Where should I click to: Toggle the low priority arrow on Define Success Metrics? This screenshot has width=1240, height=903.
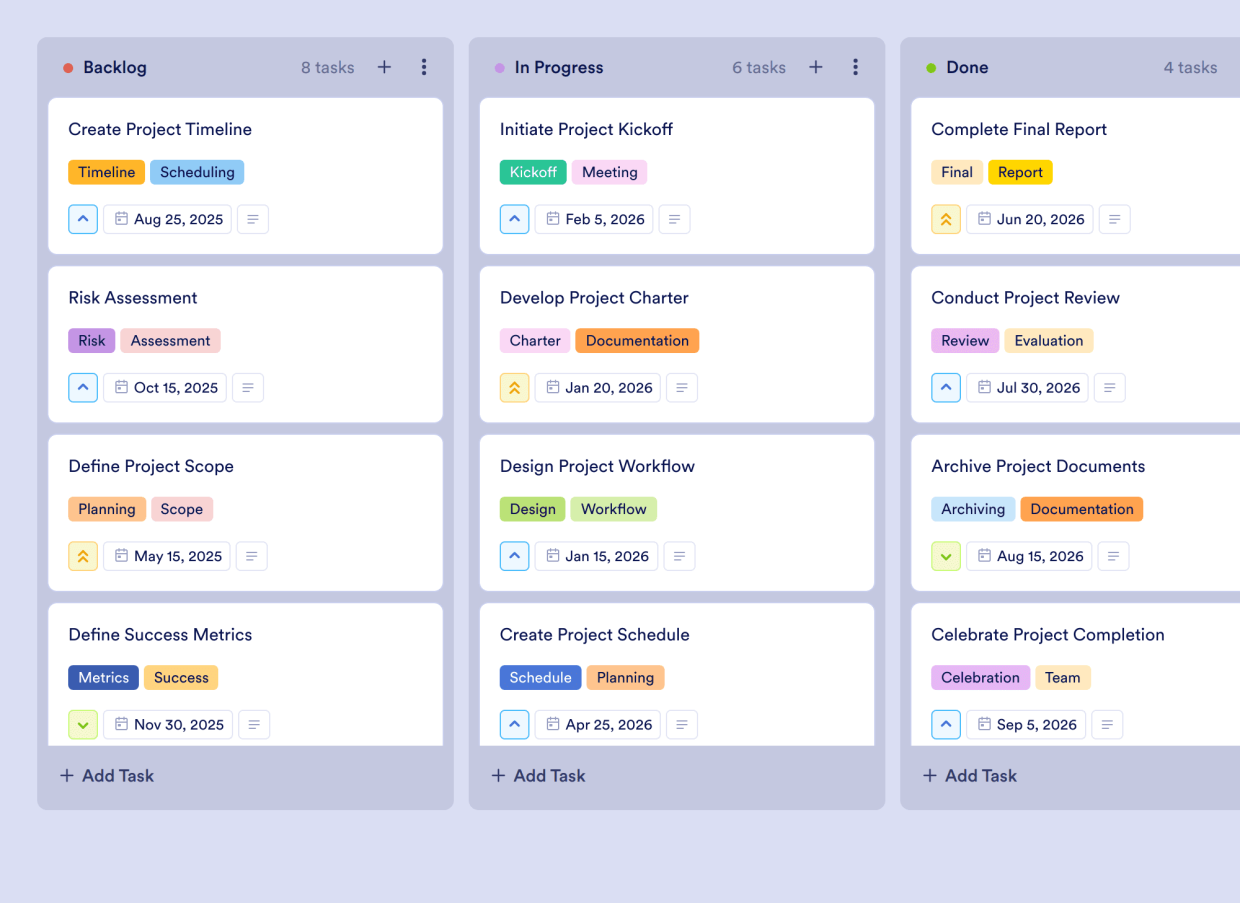pos(83,724)
